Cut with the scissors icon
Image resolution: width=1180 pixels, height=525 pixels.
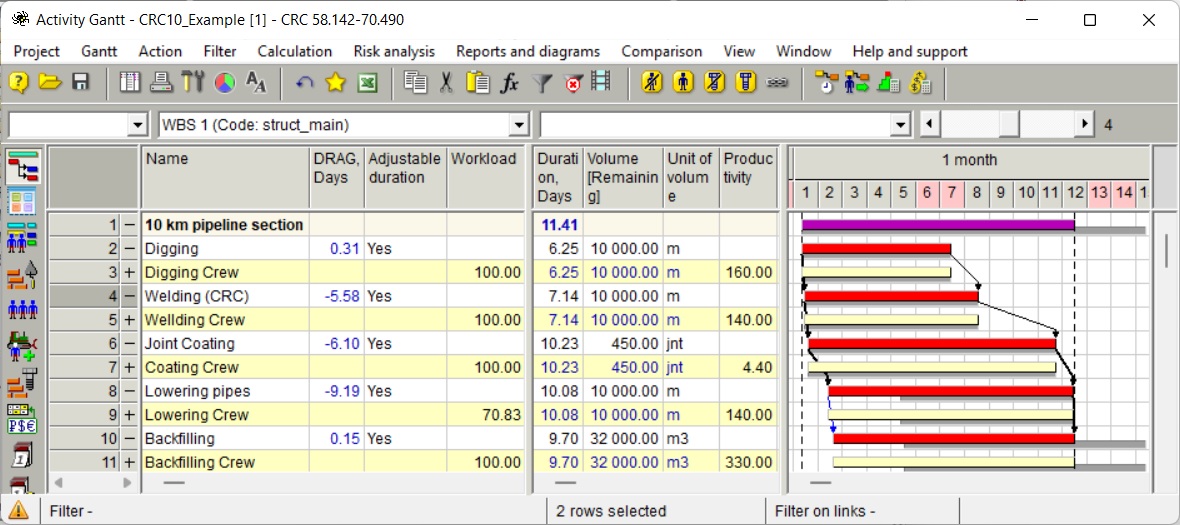point(446,83)
